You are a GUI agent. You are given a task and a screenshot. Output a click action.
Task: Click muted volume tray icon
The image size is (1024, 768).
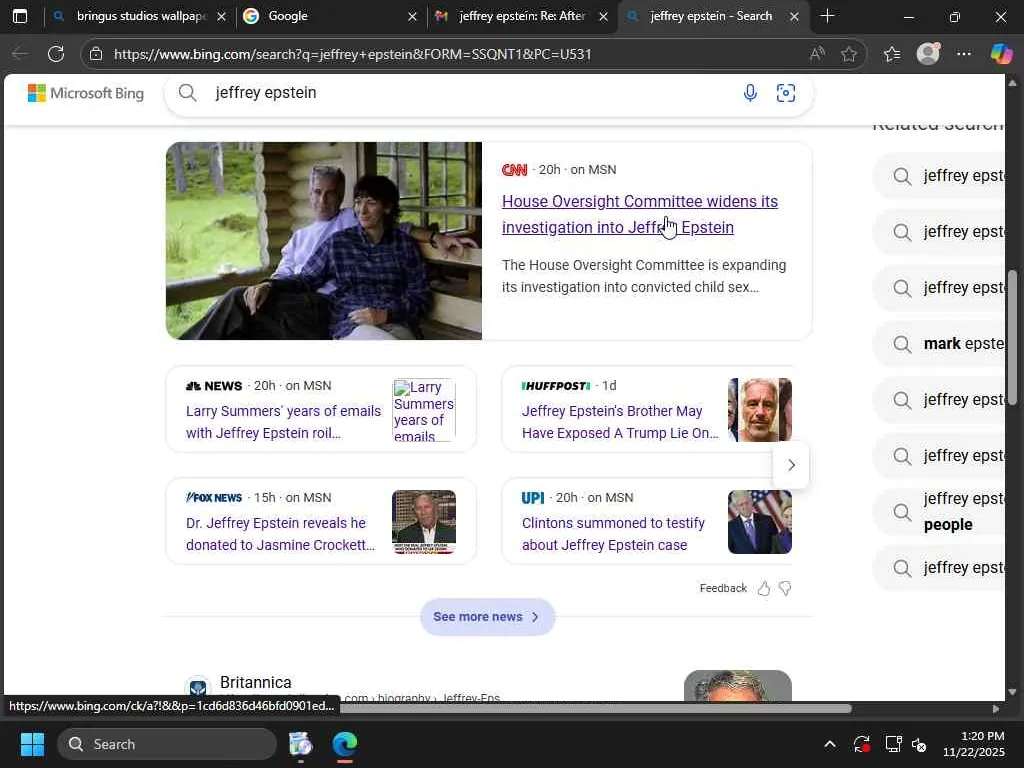919,744
